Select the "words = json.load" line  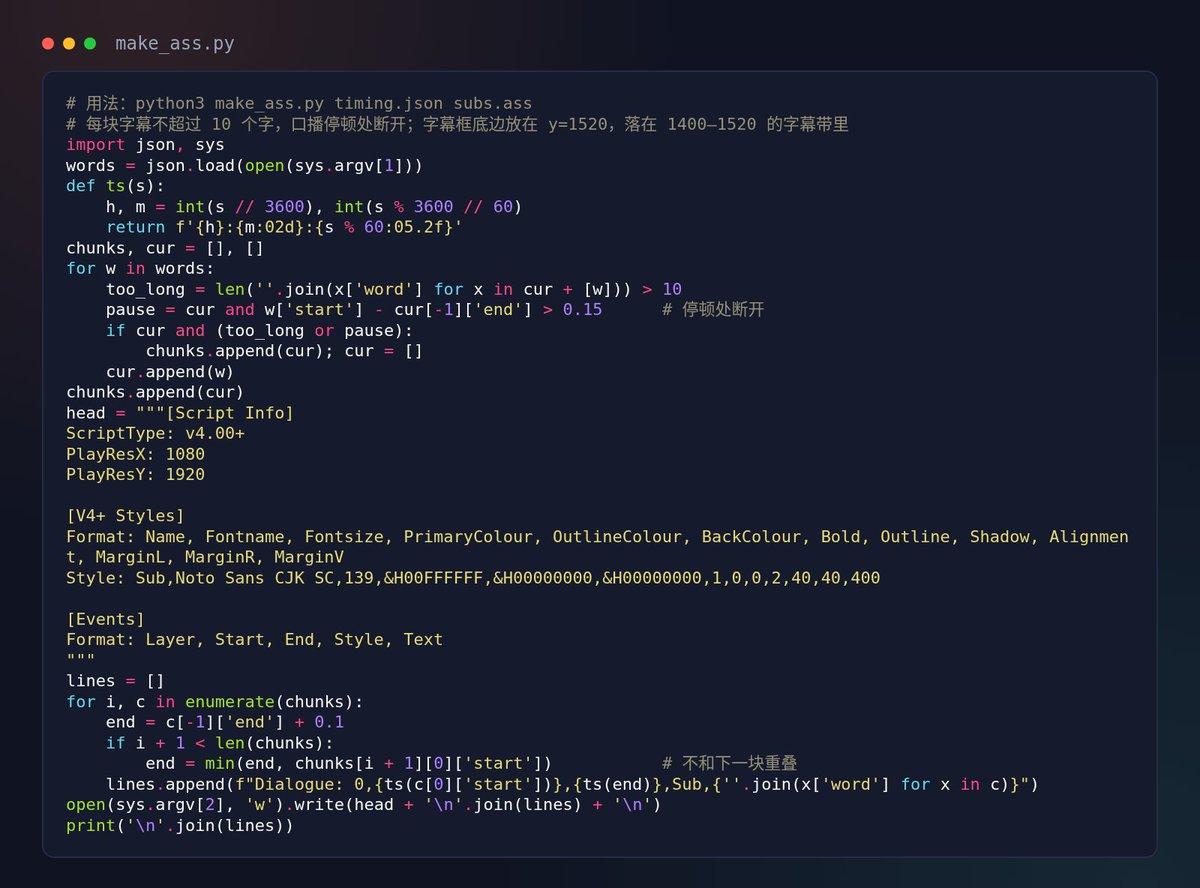pyautogui.click(x=245, y=165)
